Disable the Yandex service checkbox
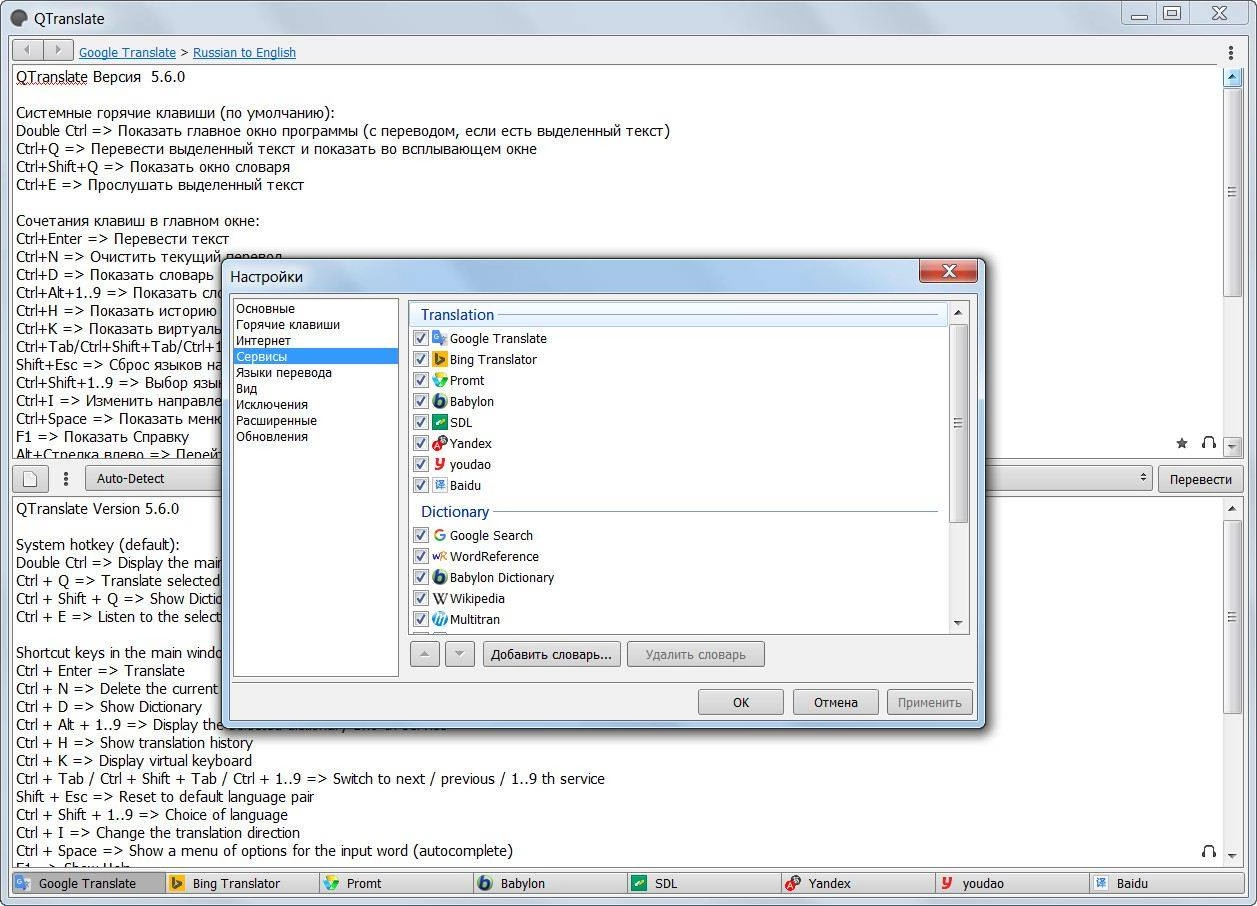Image resolution: width=1257 pixels, height=906 pixels. (x=421, y=443)
